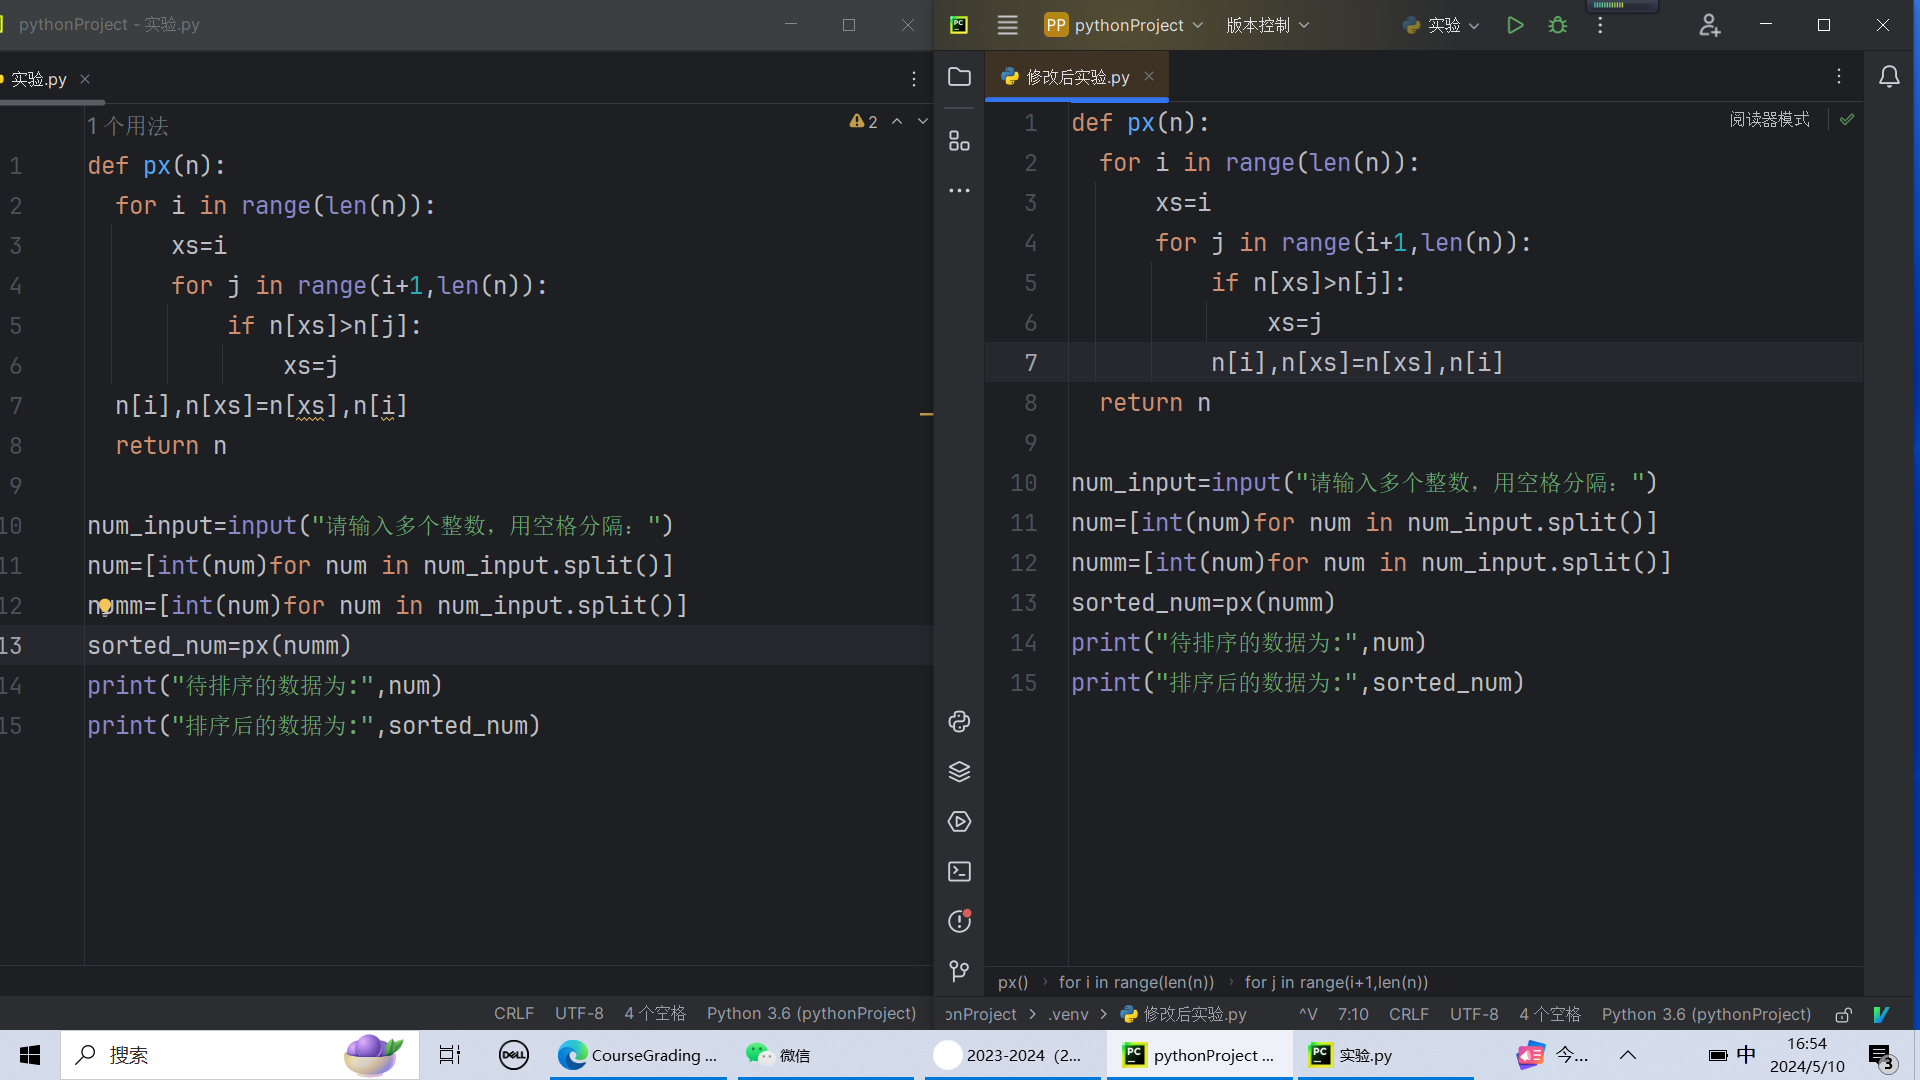Toggle the lightbulb intention on line 12
Viewport: 1920px width, 1080px height.
[104, 606]
